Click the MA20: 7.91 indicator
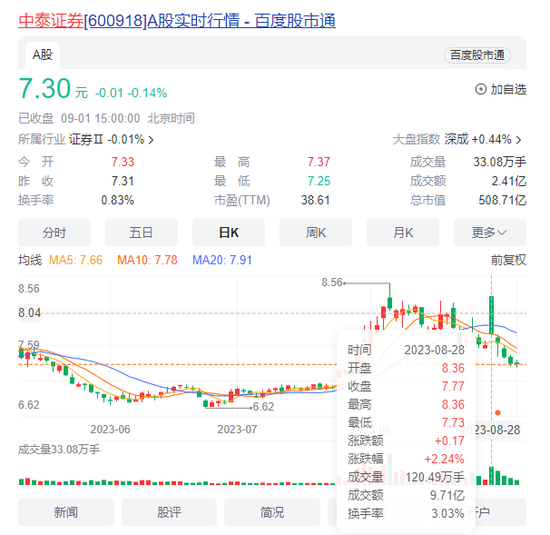This screenshot has height=535, width=550. [x=222, y=260]
